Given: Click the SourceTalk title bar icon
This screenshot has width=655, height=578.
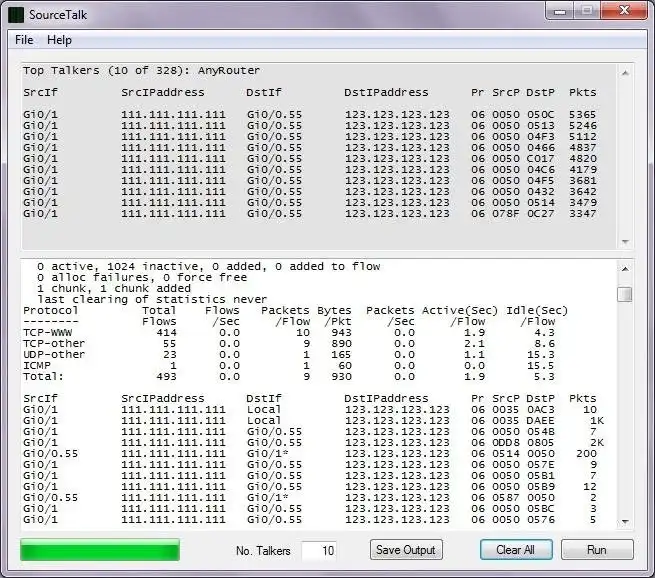Looking at the screenshot, I should tap(16, 15).
